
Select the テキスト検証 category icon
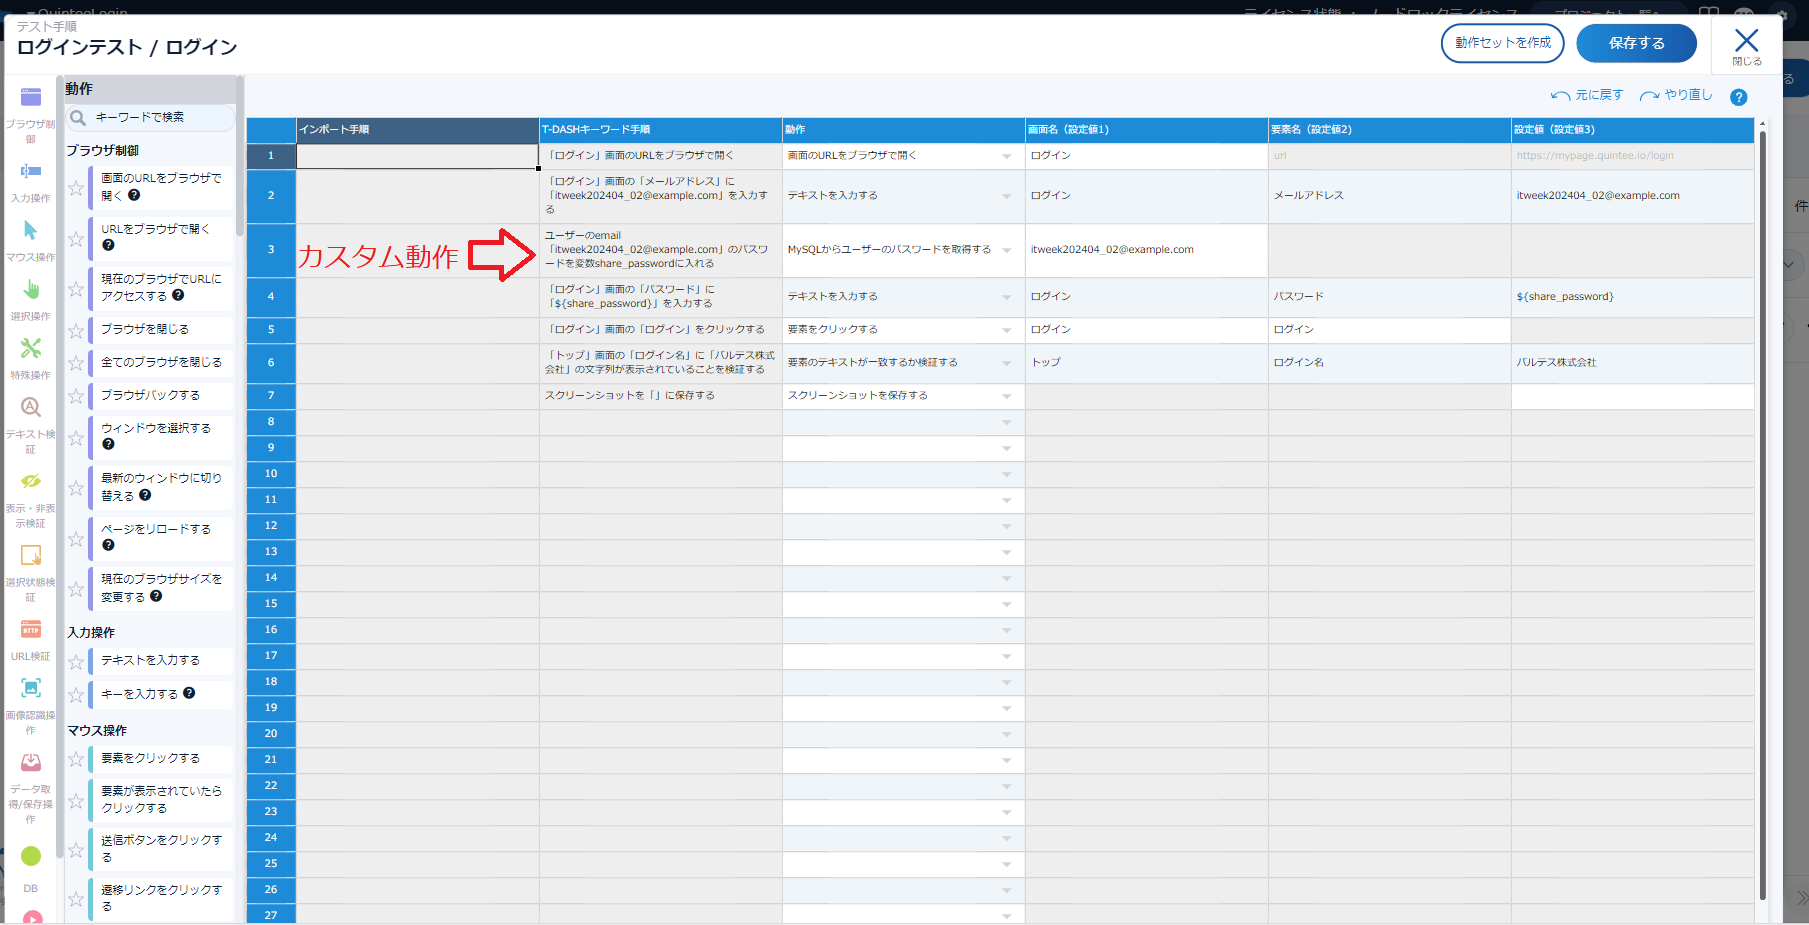(x=31, y=407)
